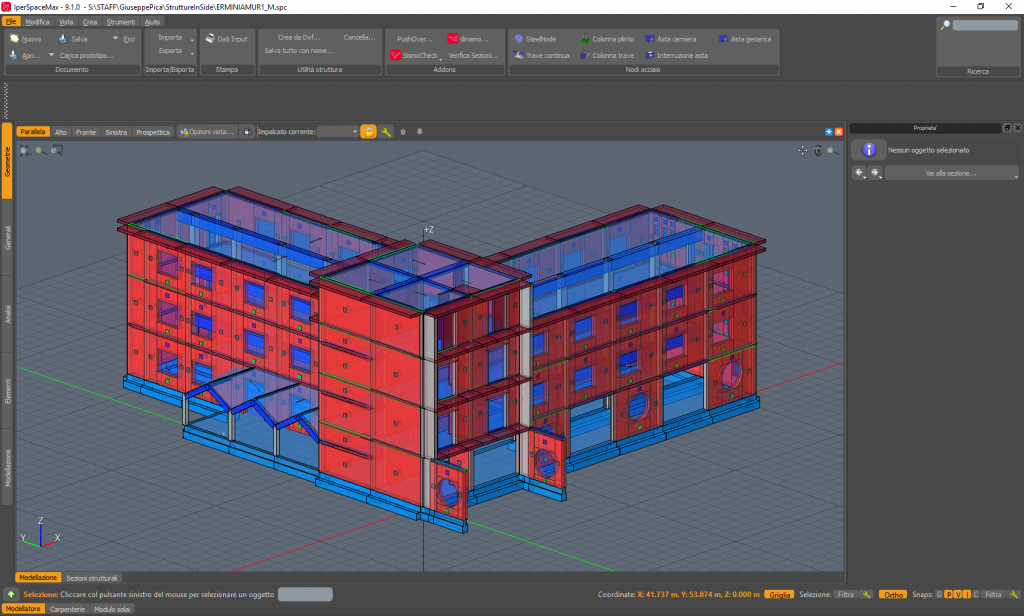This screenshot has width=1024, height=616.
Task: Switch to the Prospettica view tab
Action: tap(153, 131)
